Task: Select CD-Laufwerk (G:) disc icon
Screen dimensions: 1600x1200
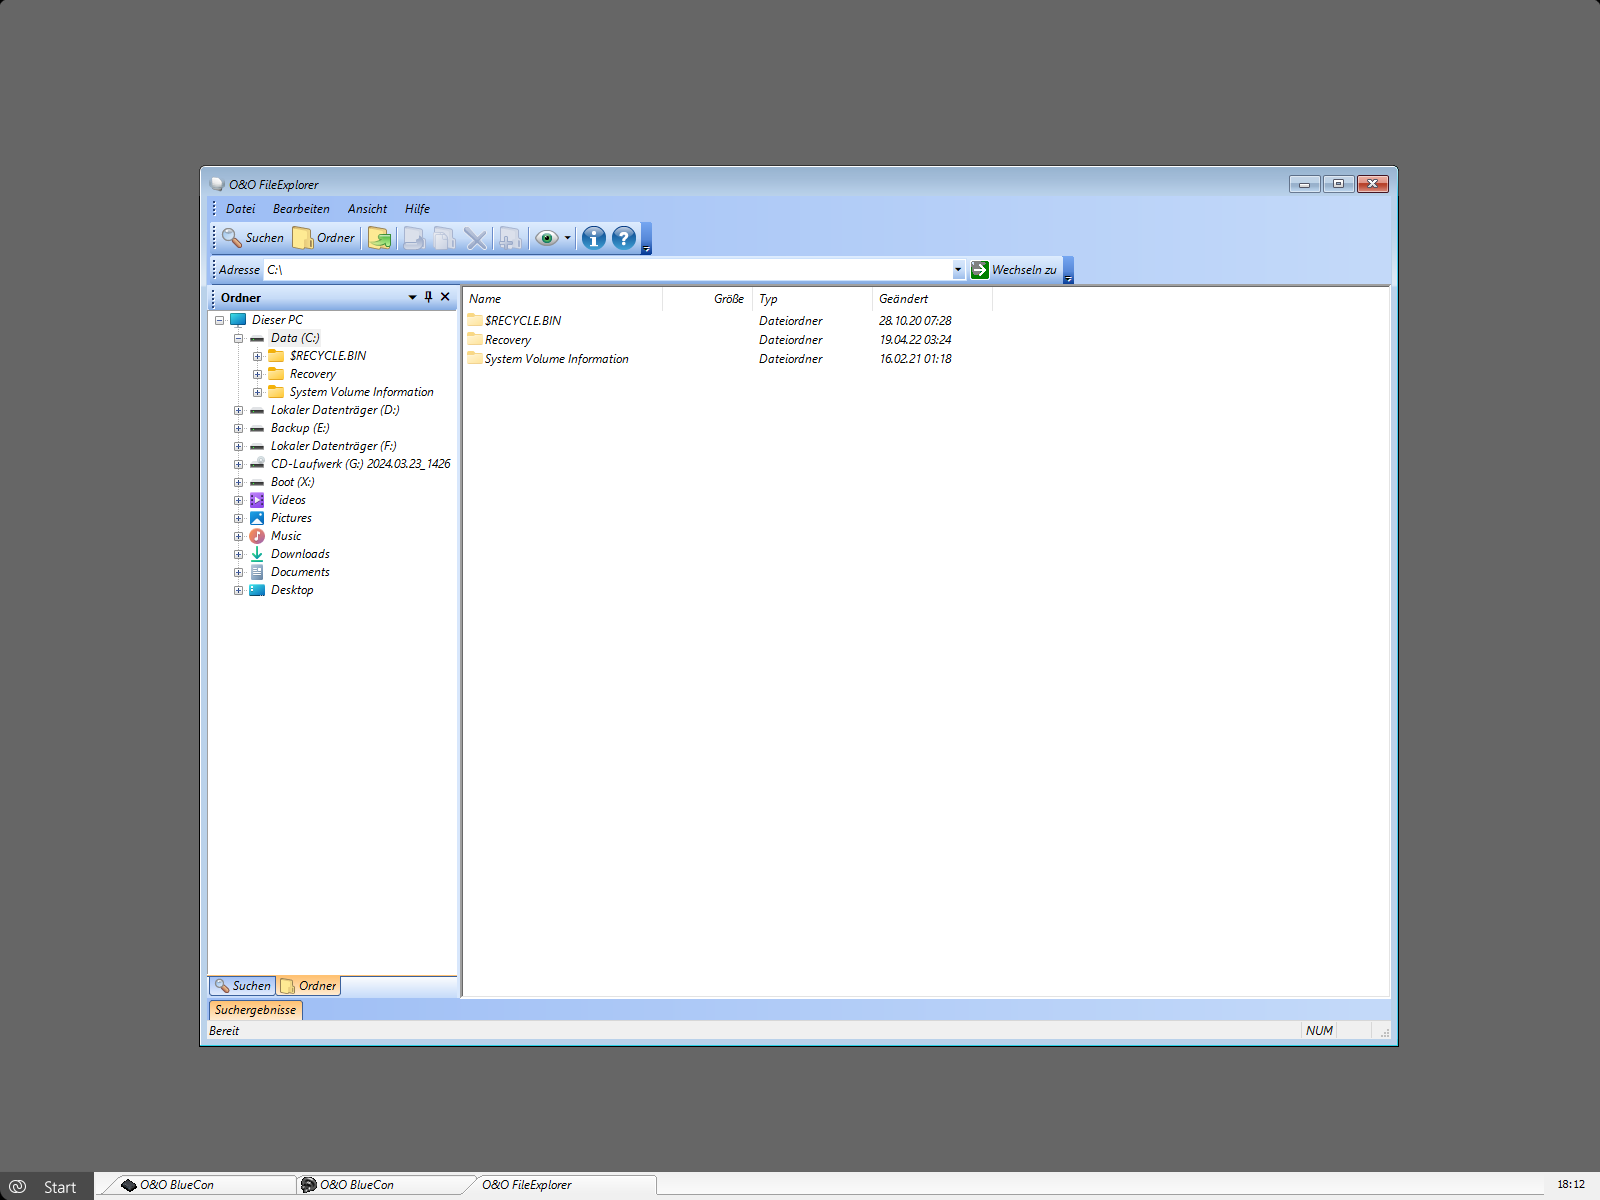Action: (257, 464)
